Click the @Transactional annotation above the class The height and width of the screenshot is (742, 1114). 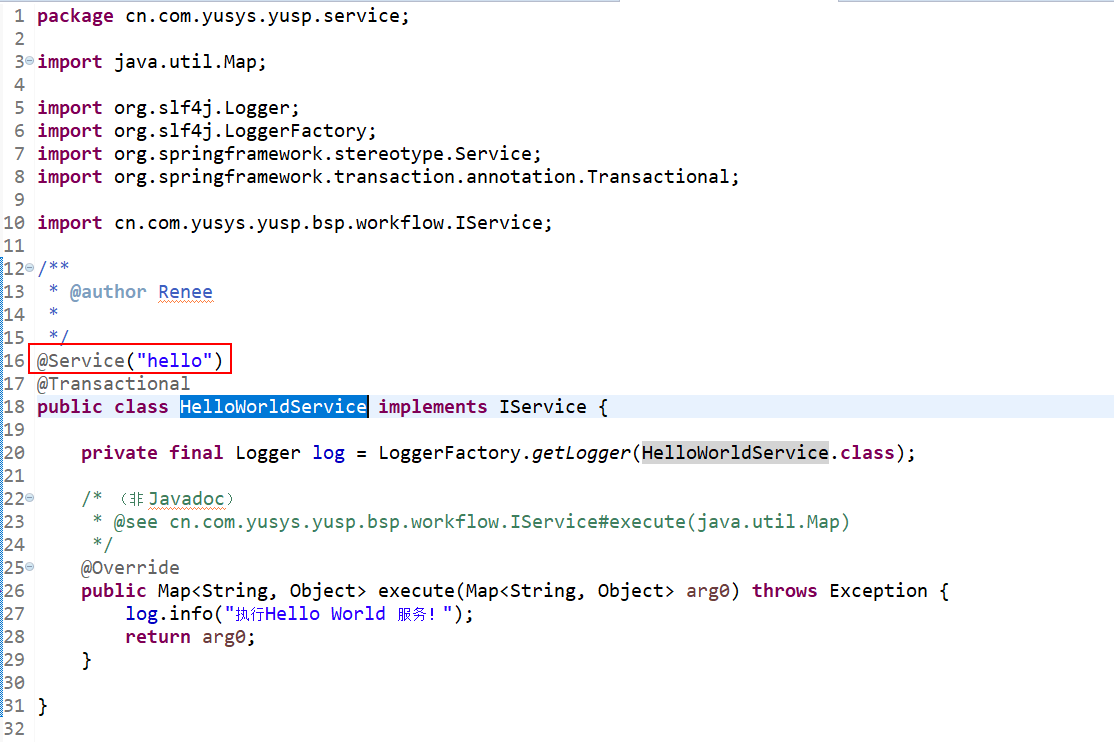(x=113, y=384)
